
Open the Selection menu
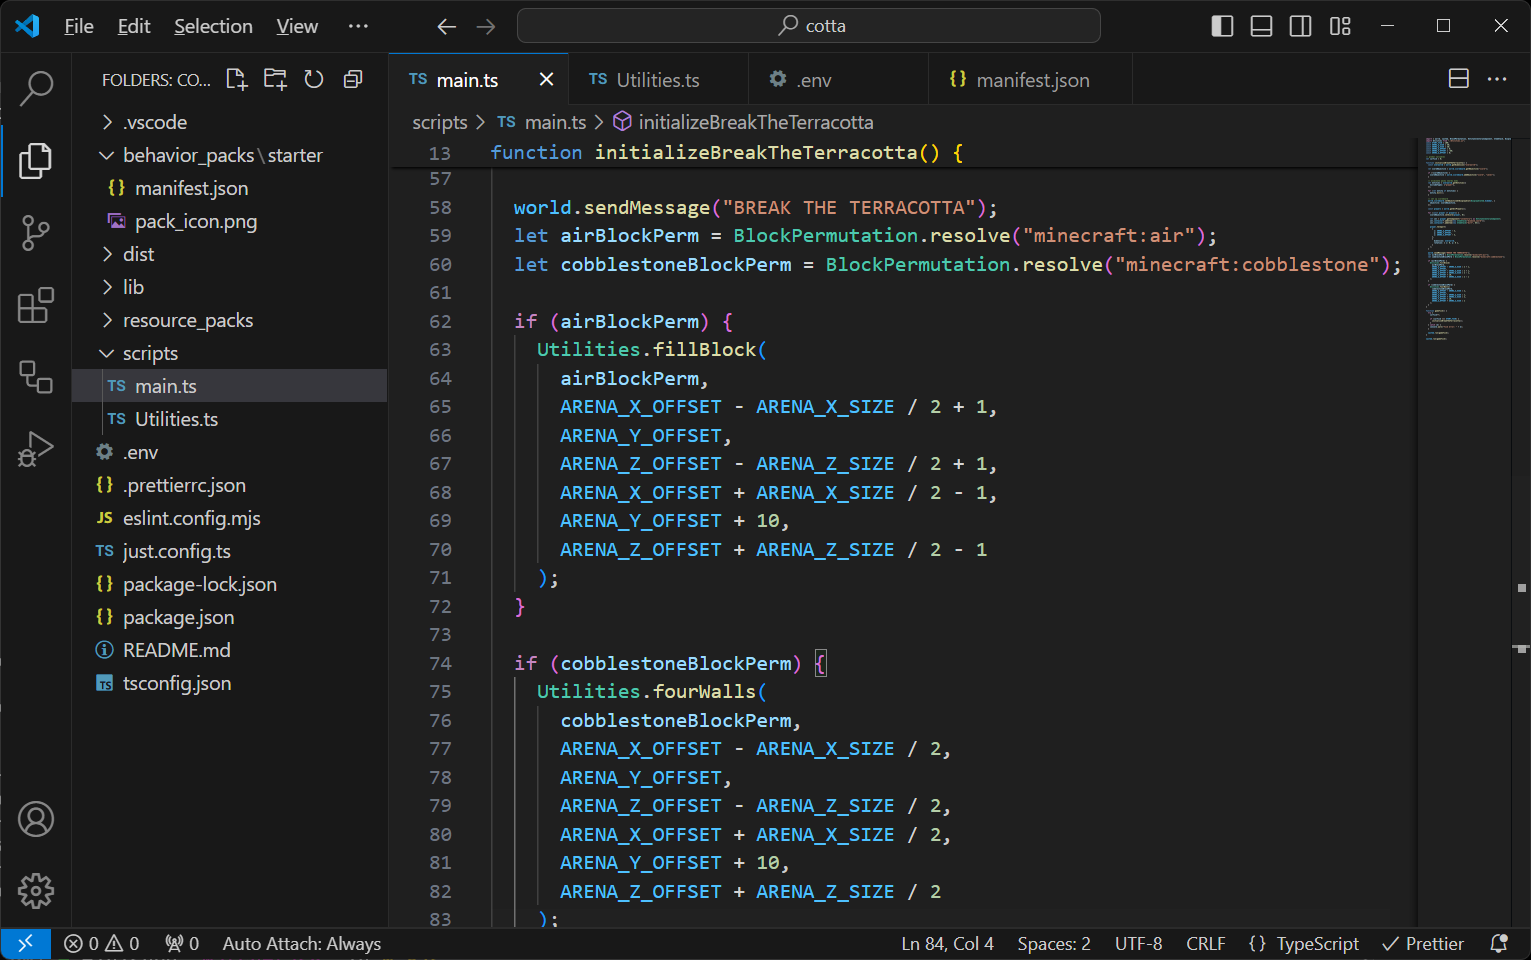(213, 26)
